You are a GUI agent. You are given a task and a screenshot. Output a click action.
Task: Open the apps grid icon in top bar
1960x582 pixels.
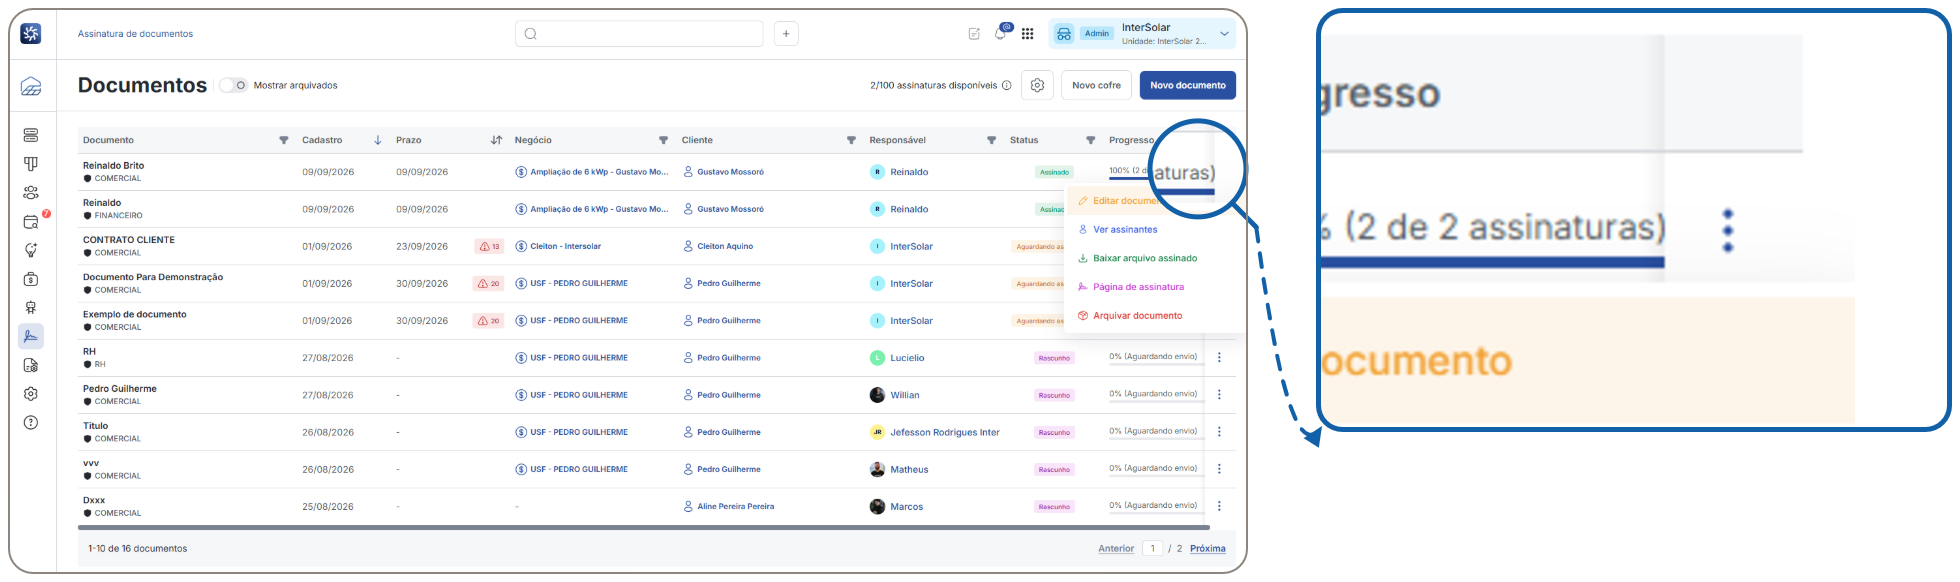(1027, 34)
